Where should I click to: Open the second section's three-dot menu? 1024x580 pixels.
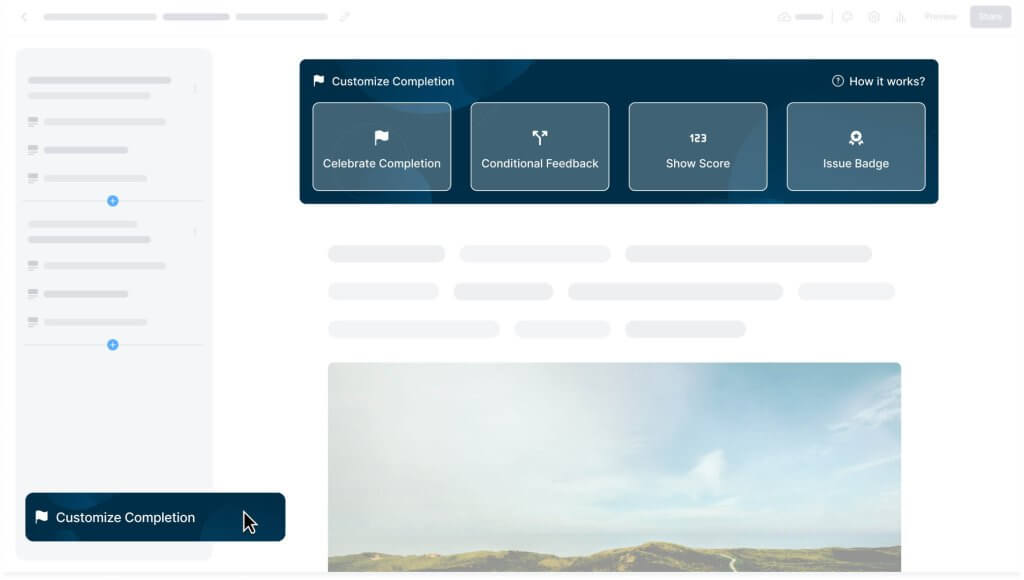(x=195, y=232)
